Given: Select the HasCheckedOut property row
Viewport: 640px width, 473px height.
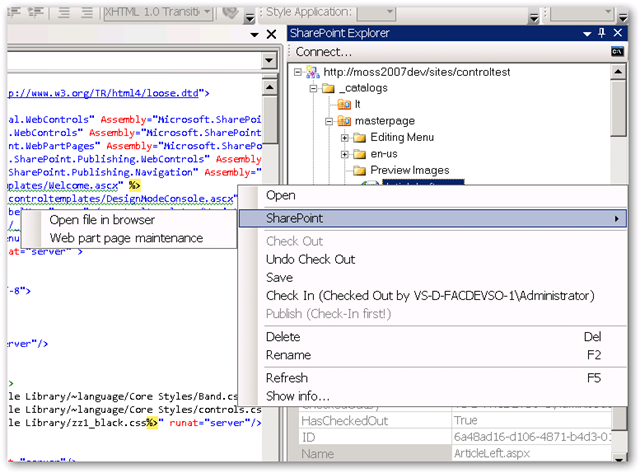Looking at the screenshot, I should 455,421.
